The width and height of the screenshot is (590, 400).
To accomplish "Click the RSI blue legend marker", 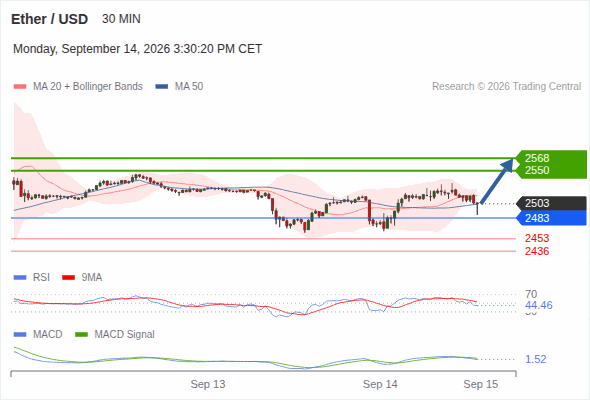I will 20,278.
